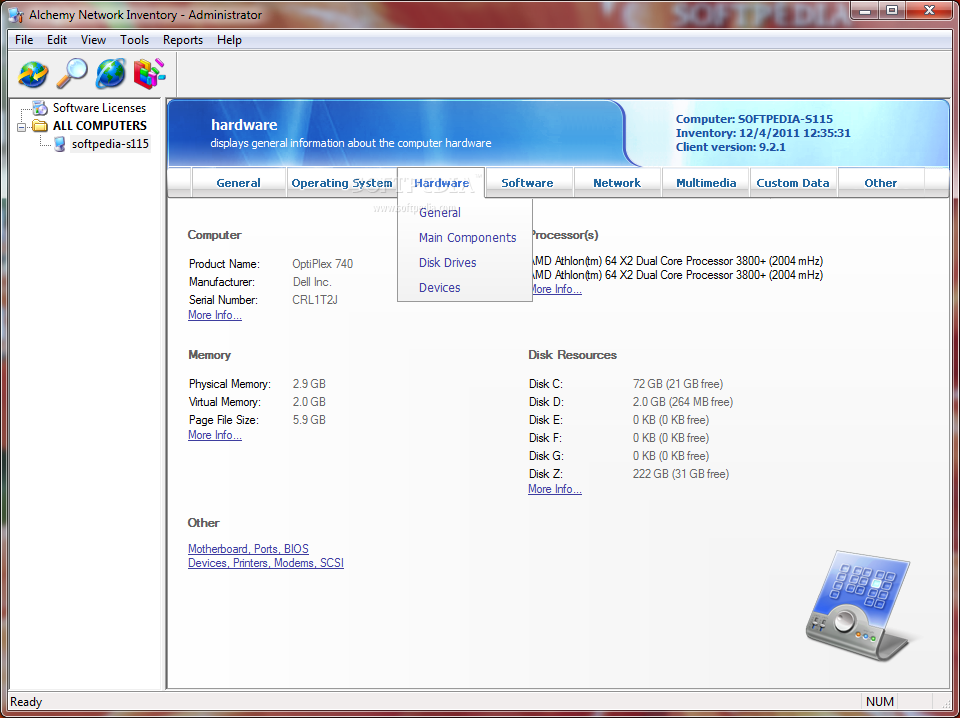Click Disk C value 72 GB
Screen dimensions: 960x718
pos(678,384)
